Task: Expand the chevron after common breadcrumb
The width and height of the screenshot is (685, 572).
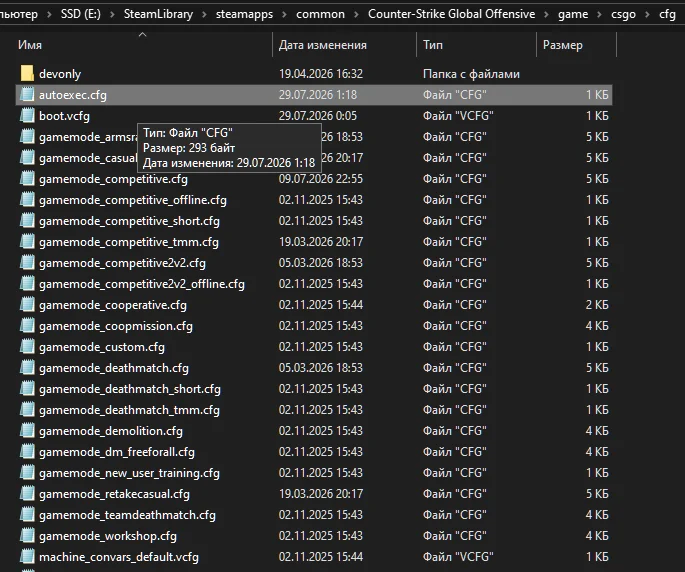Action: (x=356, y=14)
